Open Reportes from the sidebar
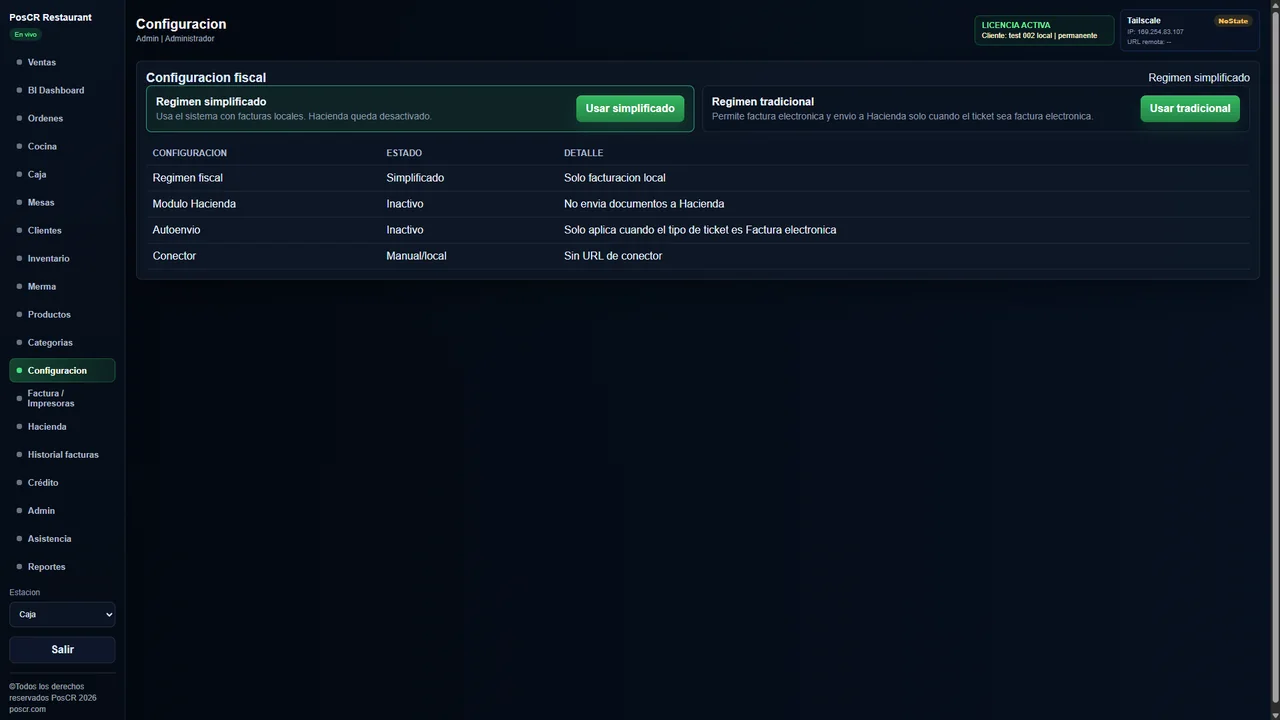The width and height of the screenshot is (1280, 720). (62, 566)
